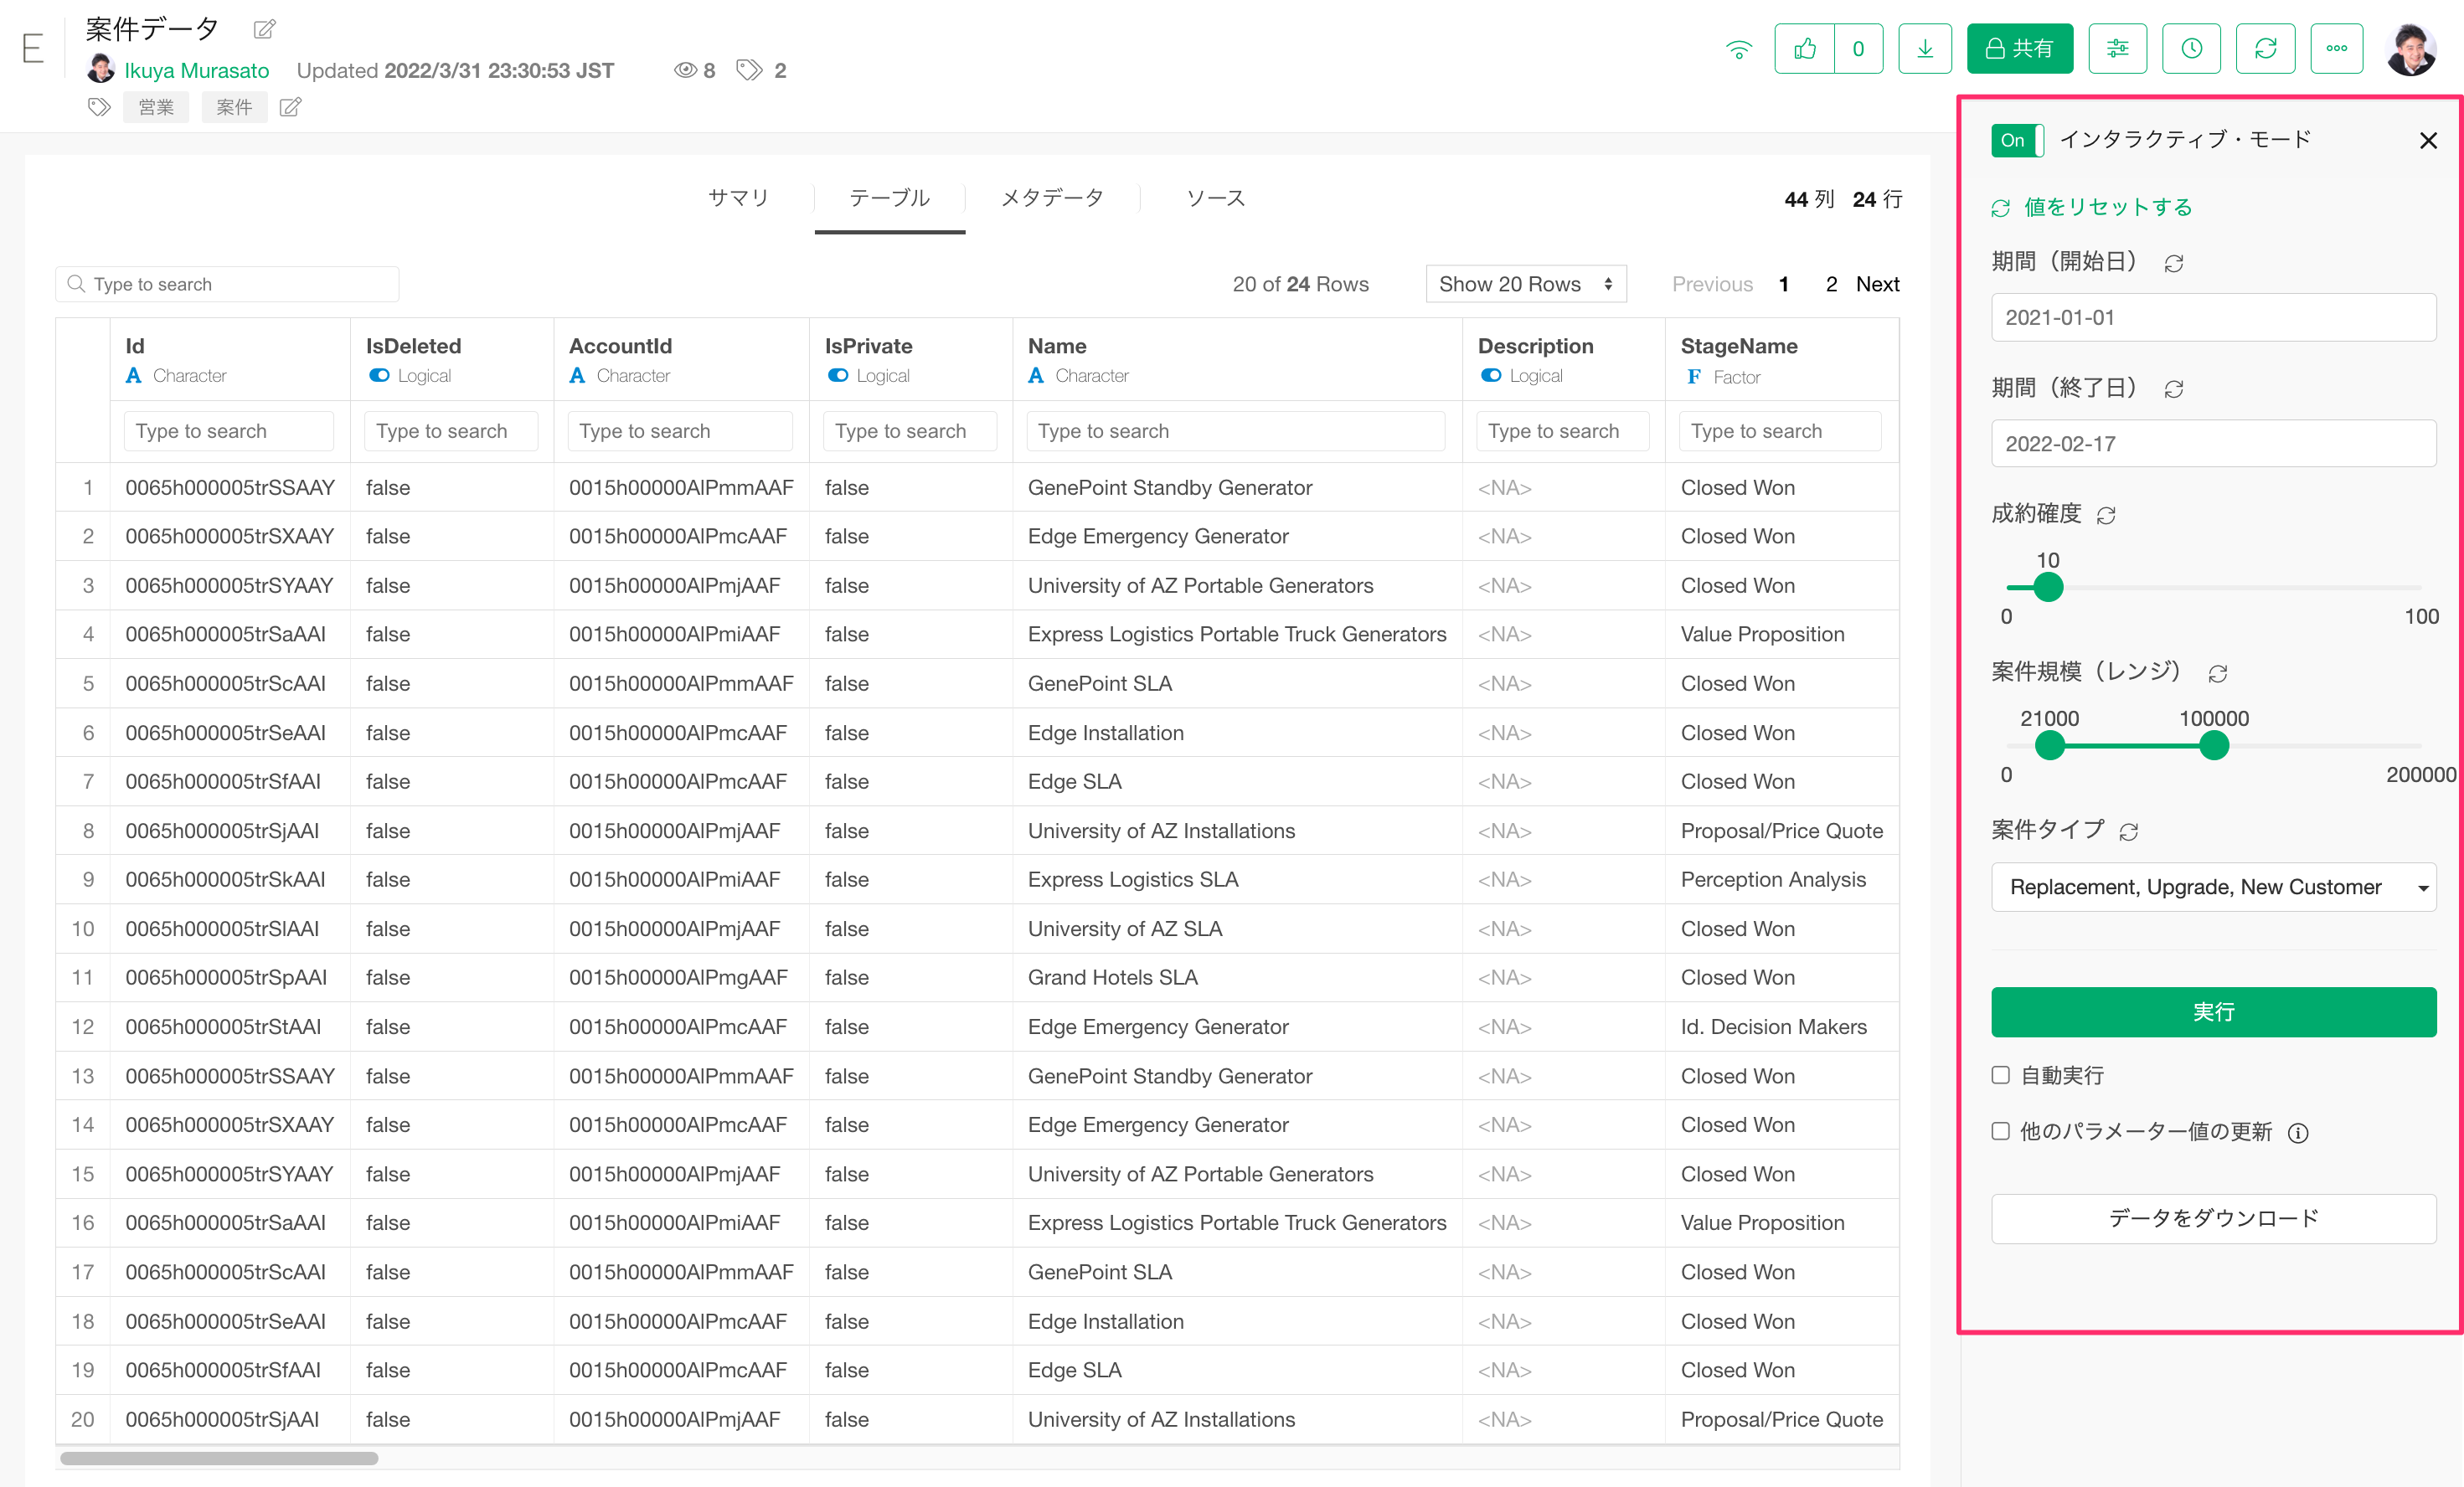Viewport: 2464px width, 1487px height.
Task: Open the parameter sliders settings icon
Action: (2117, 48)
